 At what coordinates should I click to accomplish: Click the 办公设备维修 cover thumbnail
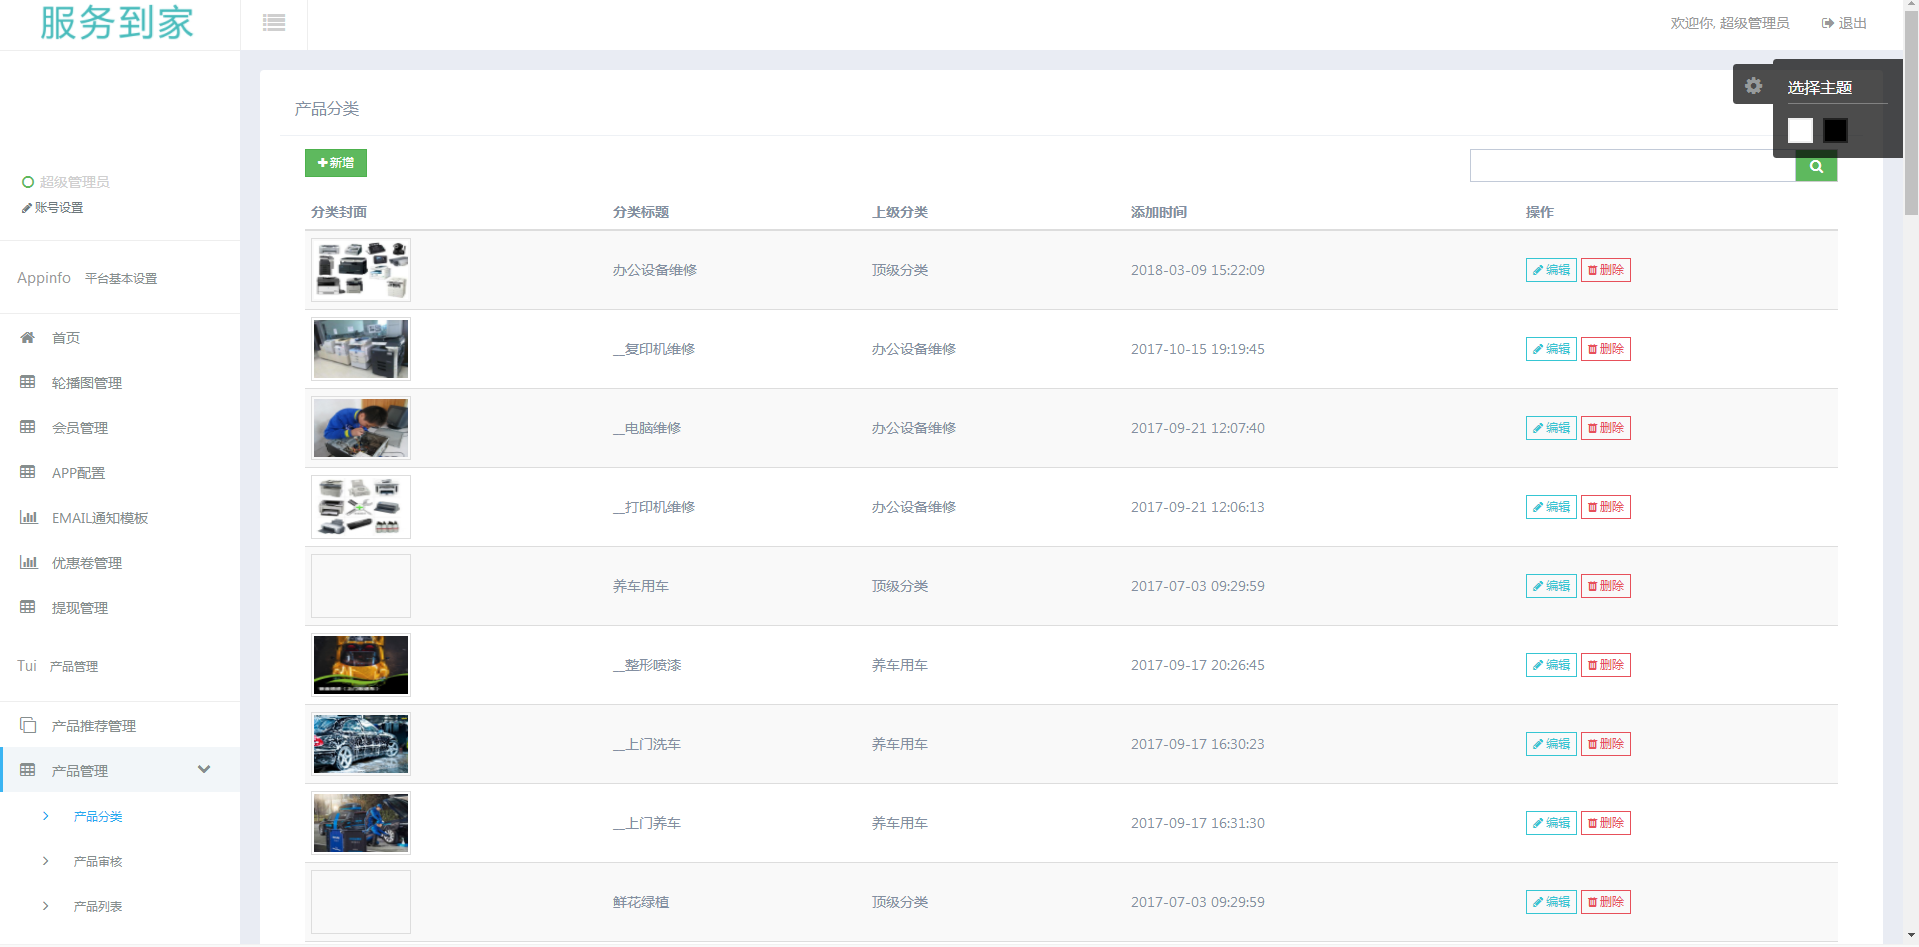tap(361, 270)
